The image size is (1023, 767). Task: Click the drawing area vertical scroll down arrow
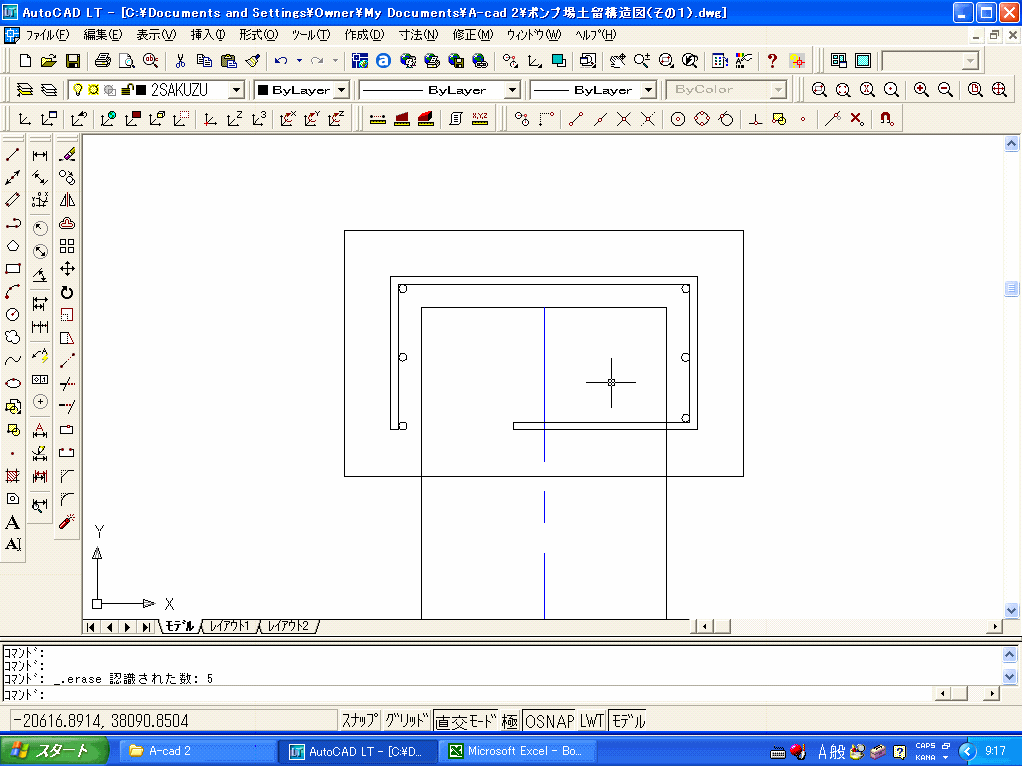(x=1011, y=610)
